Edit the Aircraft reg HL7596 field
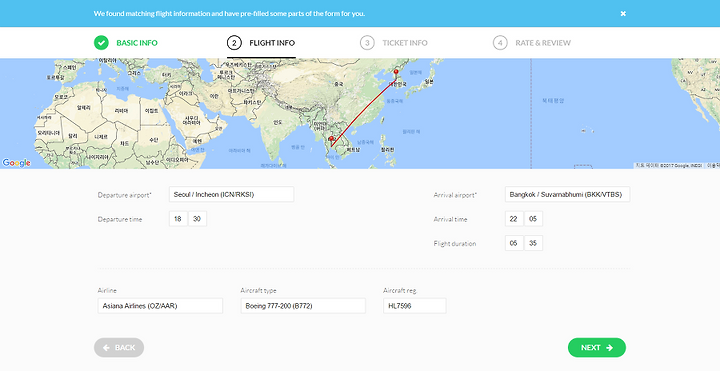The image size is (720, 371). pos(415,306)
